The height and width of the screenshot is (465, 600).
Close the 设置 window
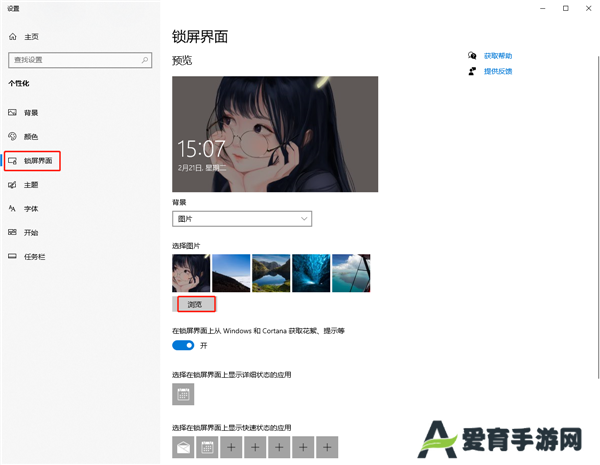(589, 8)
